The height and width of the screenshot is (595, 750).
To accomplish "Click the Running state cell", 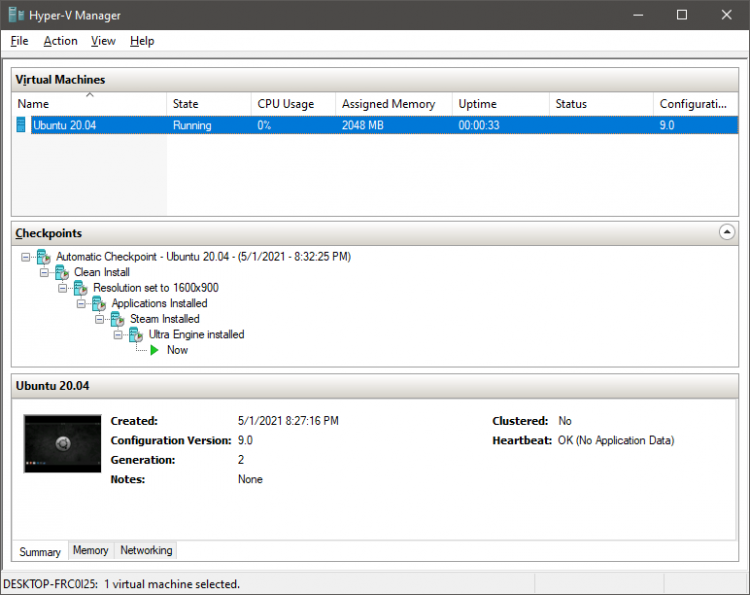I will 192,125.
